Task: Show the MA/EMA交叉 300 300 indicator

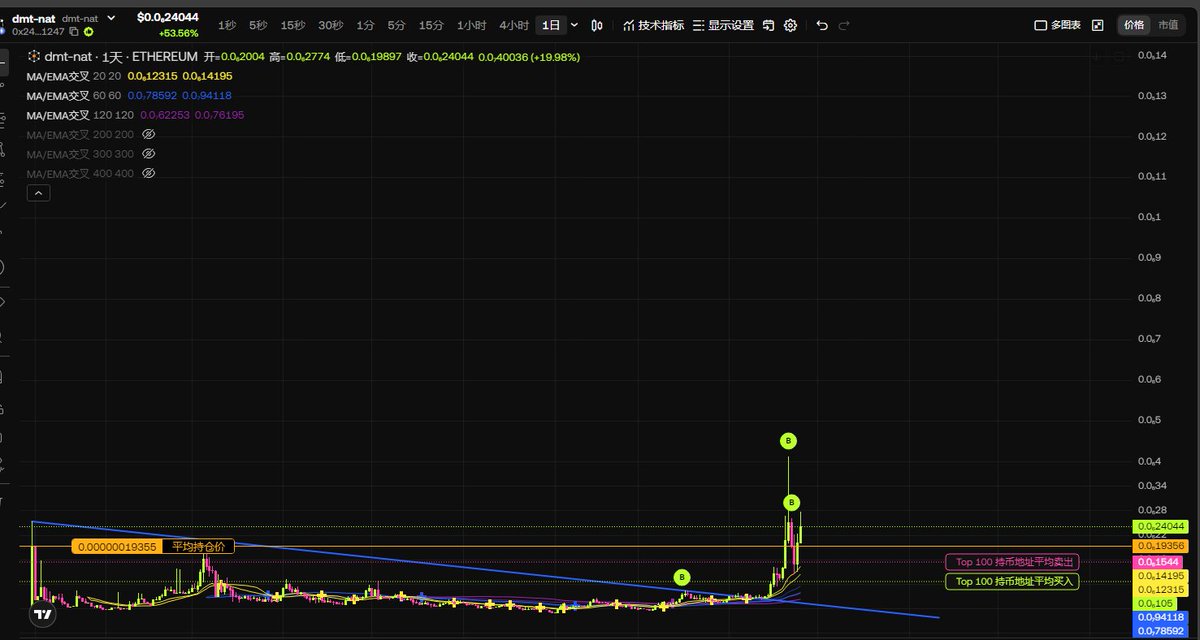Action: coord(149,154)
